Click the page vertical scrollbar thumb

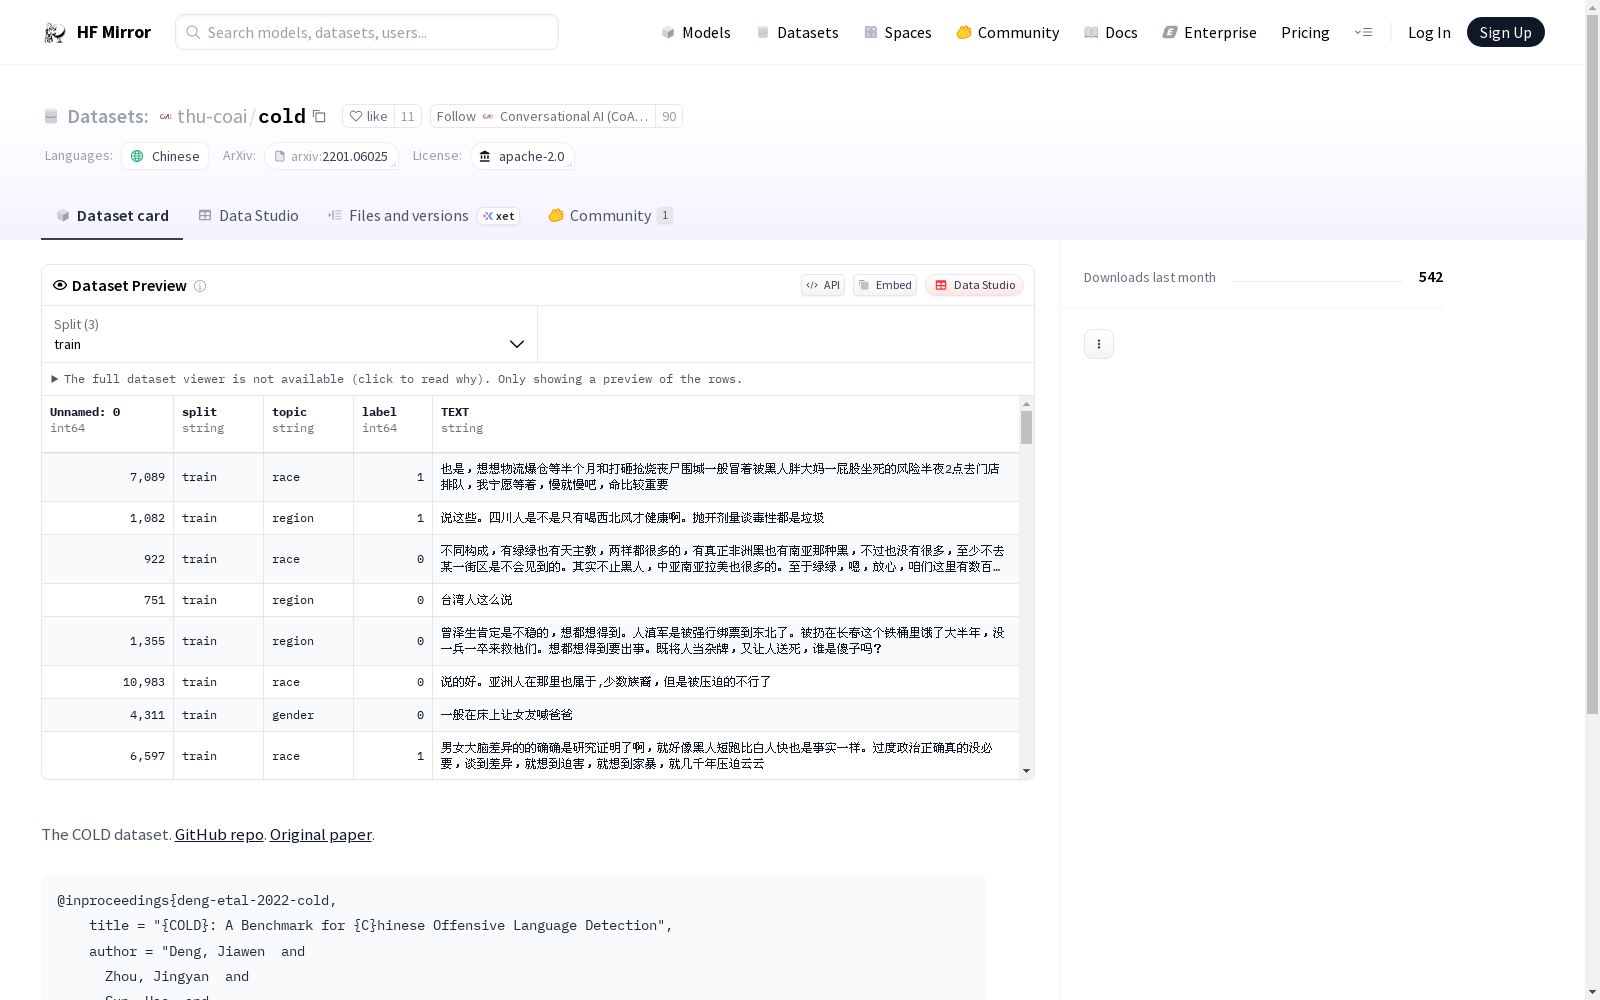click(x=1592, y=365)
